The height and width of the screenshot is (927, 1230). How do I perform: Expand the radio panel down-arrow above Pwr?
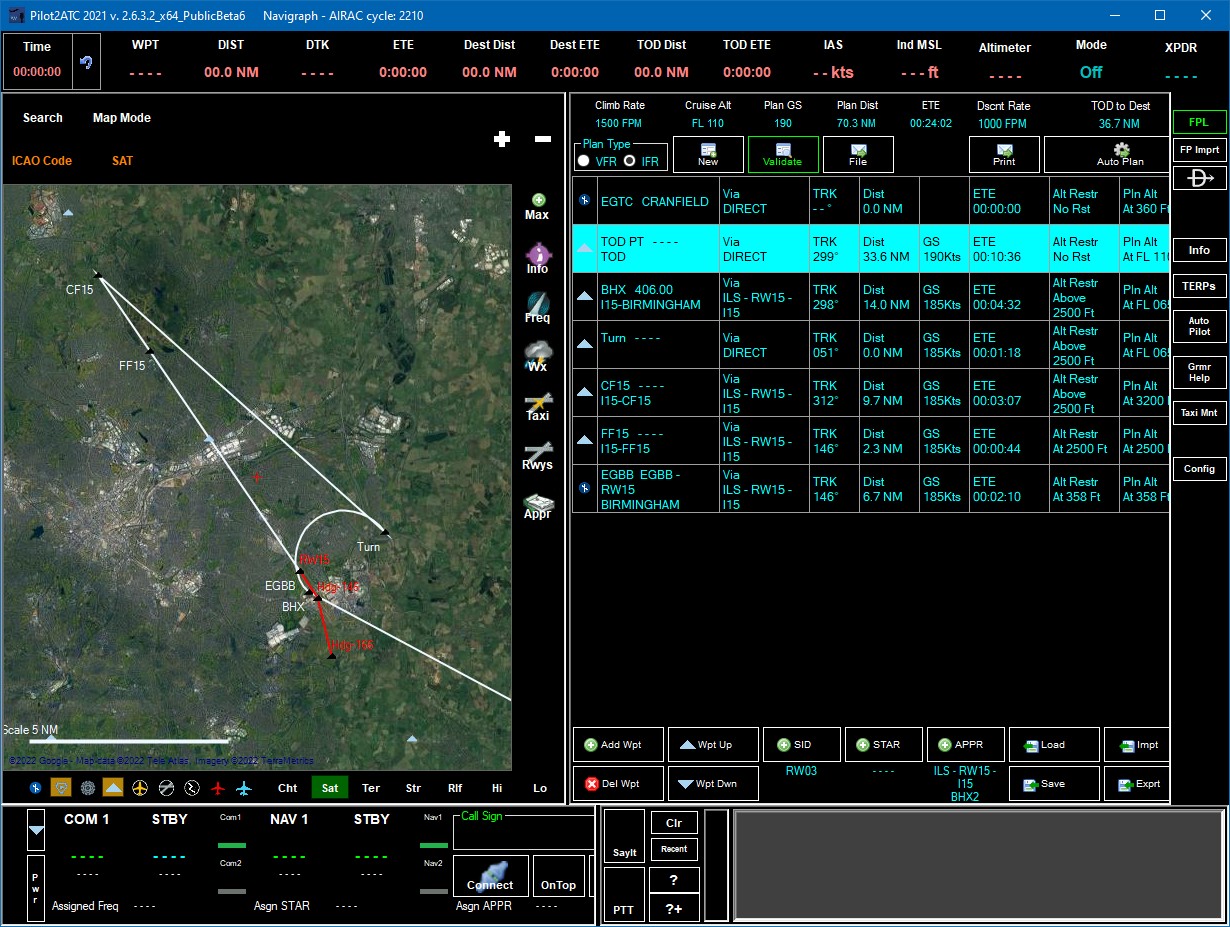click(x=36, y=830)
